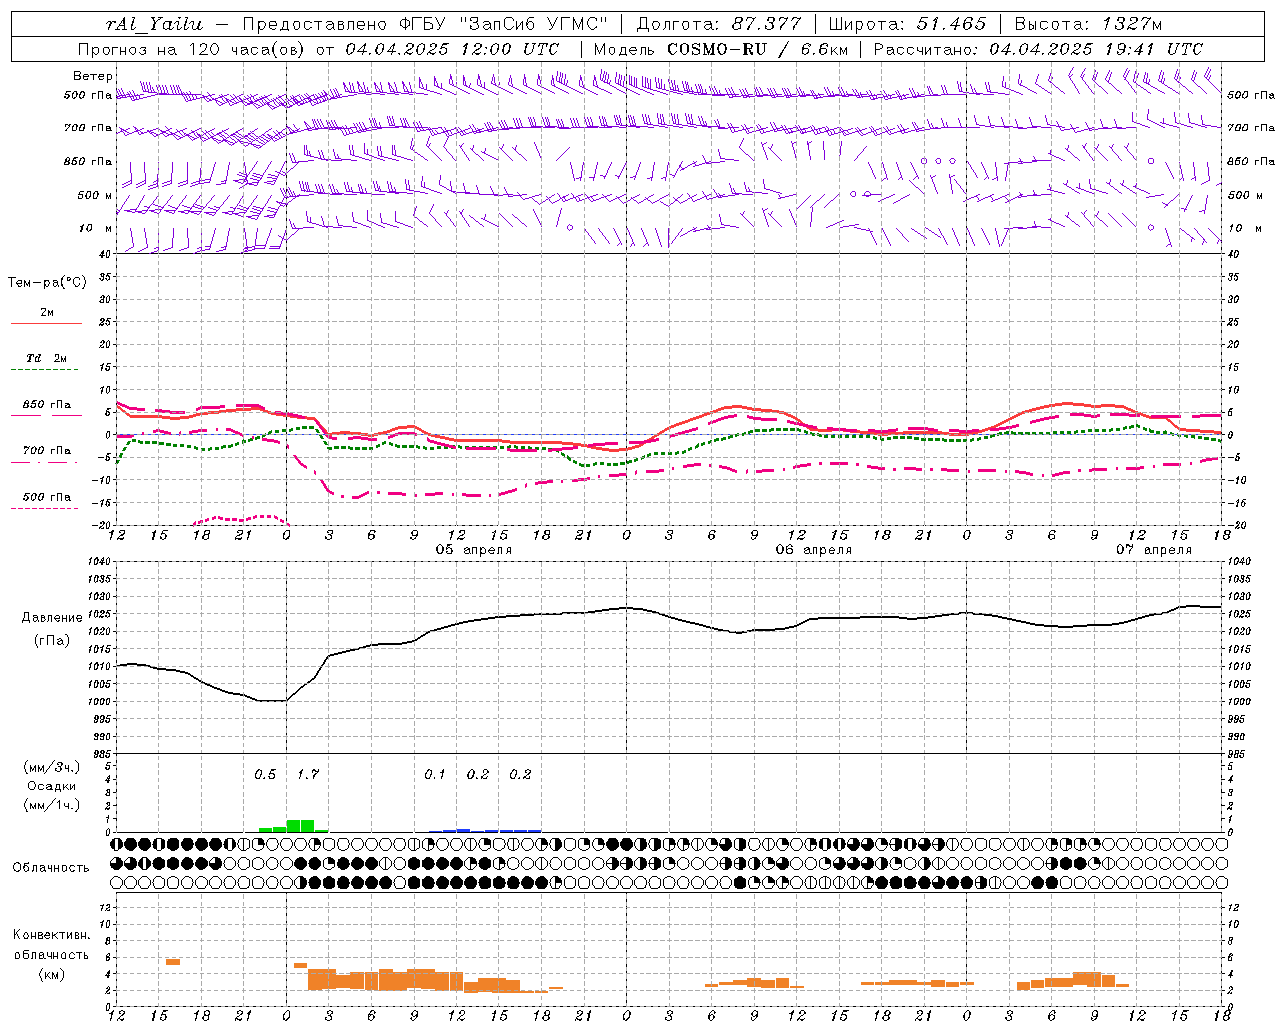Screen dimensions: 1280x1024
Task: Select the text 'Предоставлено ФГБУ "ЗапСиб УГМС"'
Action: [426, 24]
